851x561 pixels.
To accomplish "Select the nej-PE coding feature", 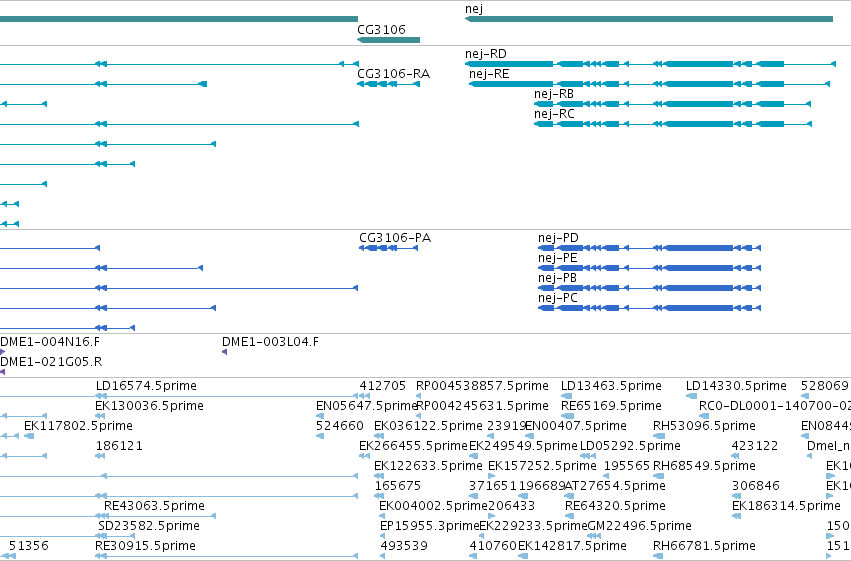I will 650,268.
